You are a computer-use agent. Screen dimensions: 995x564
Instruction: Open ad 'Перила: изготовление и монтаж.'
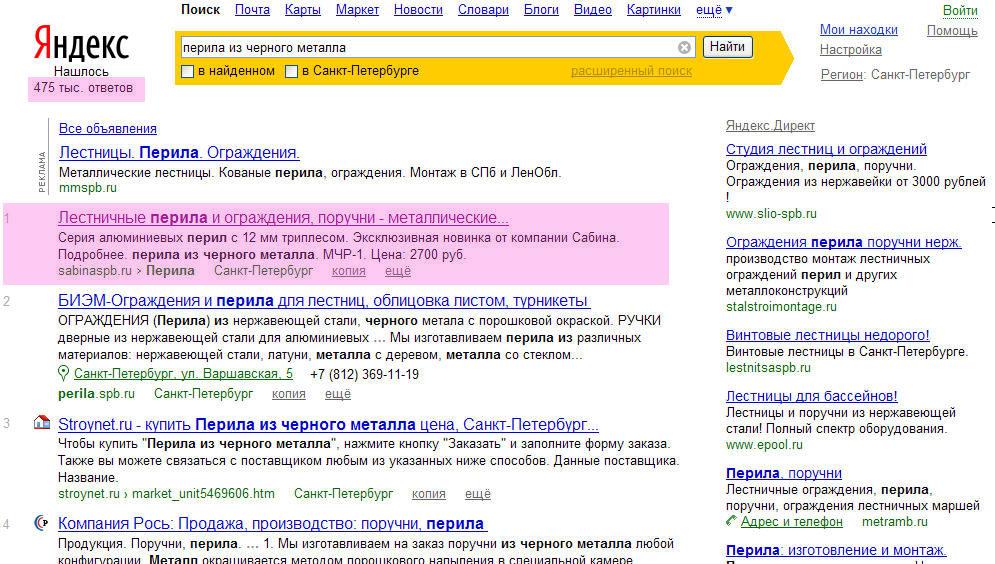(836, 551)
